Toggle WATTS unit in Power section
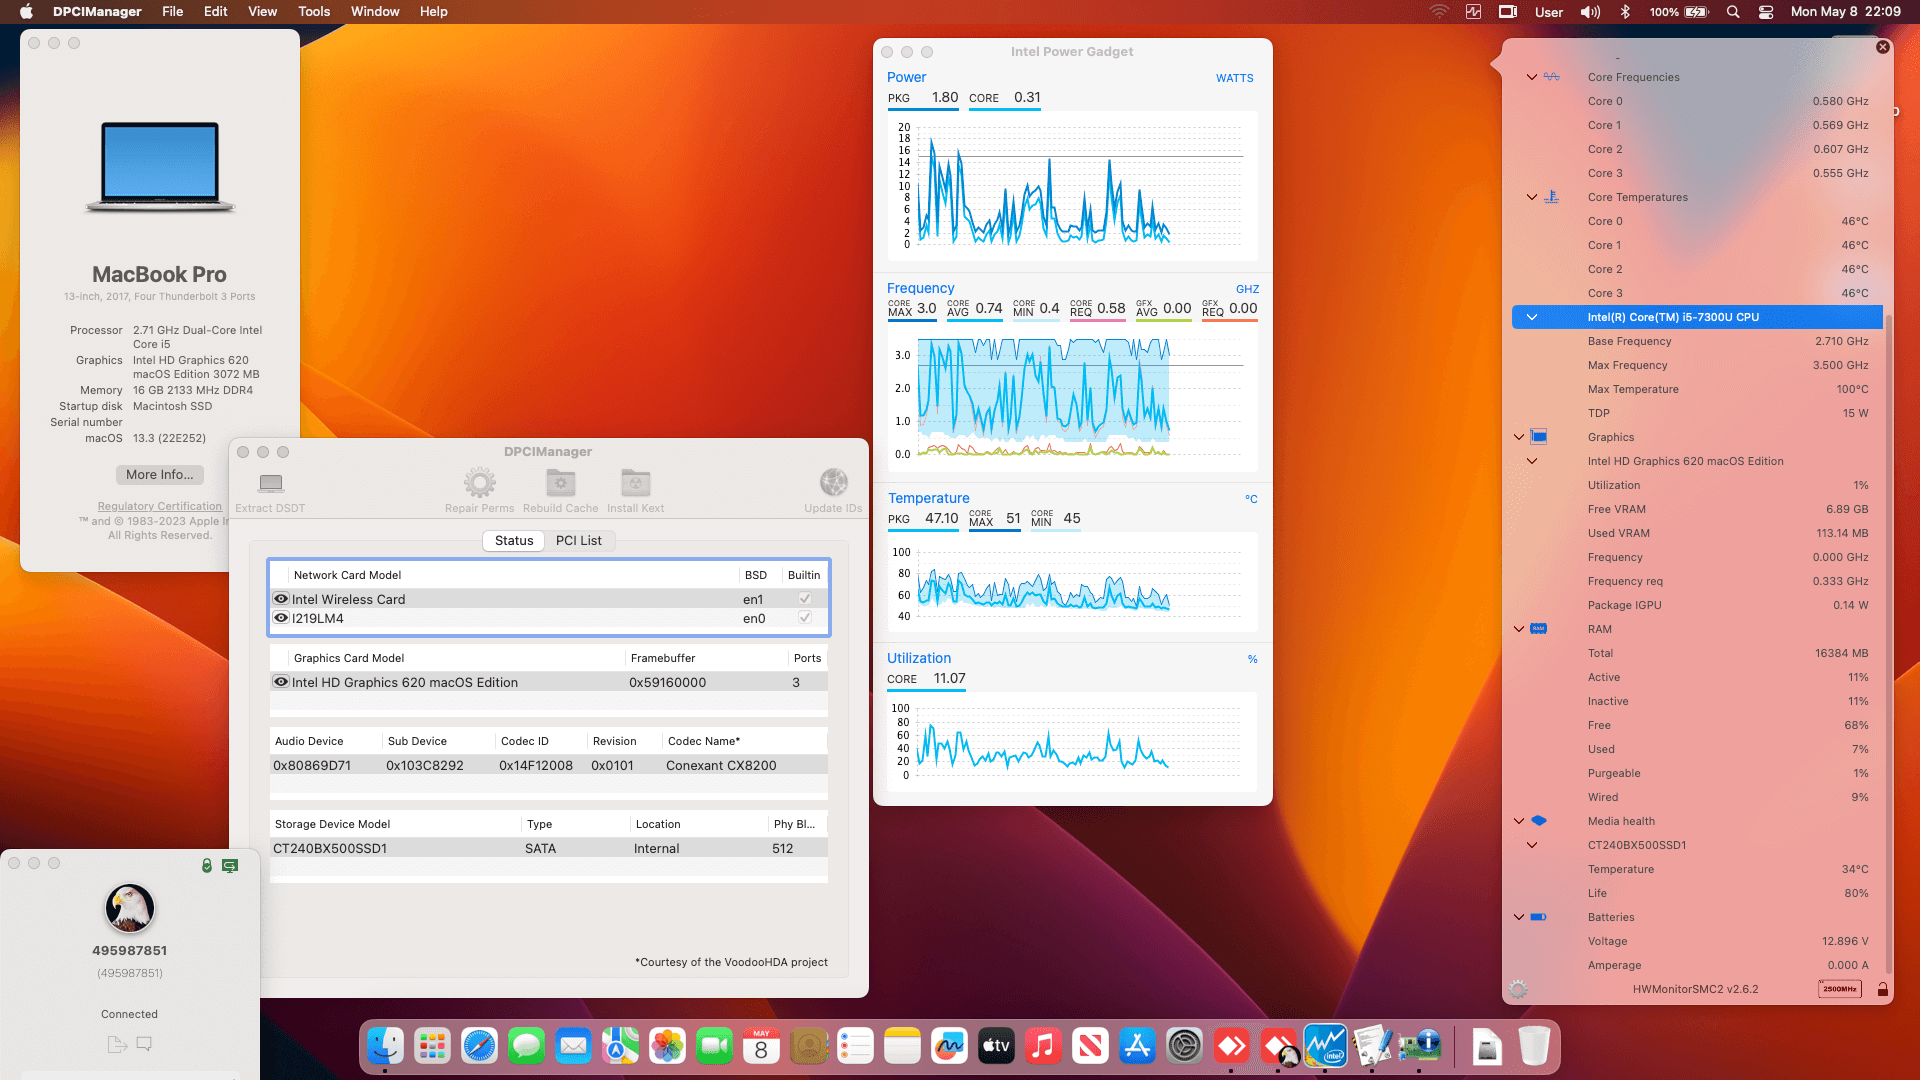 pyautogui.click(x=1234, y=78)
